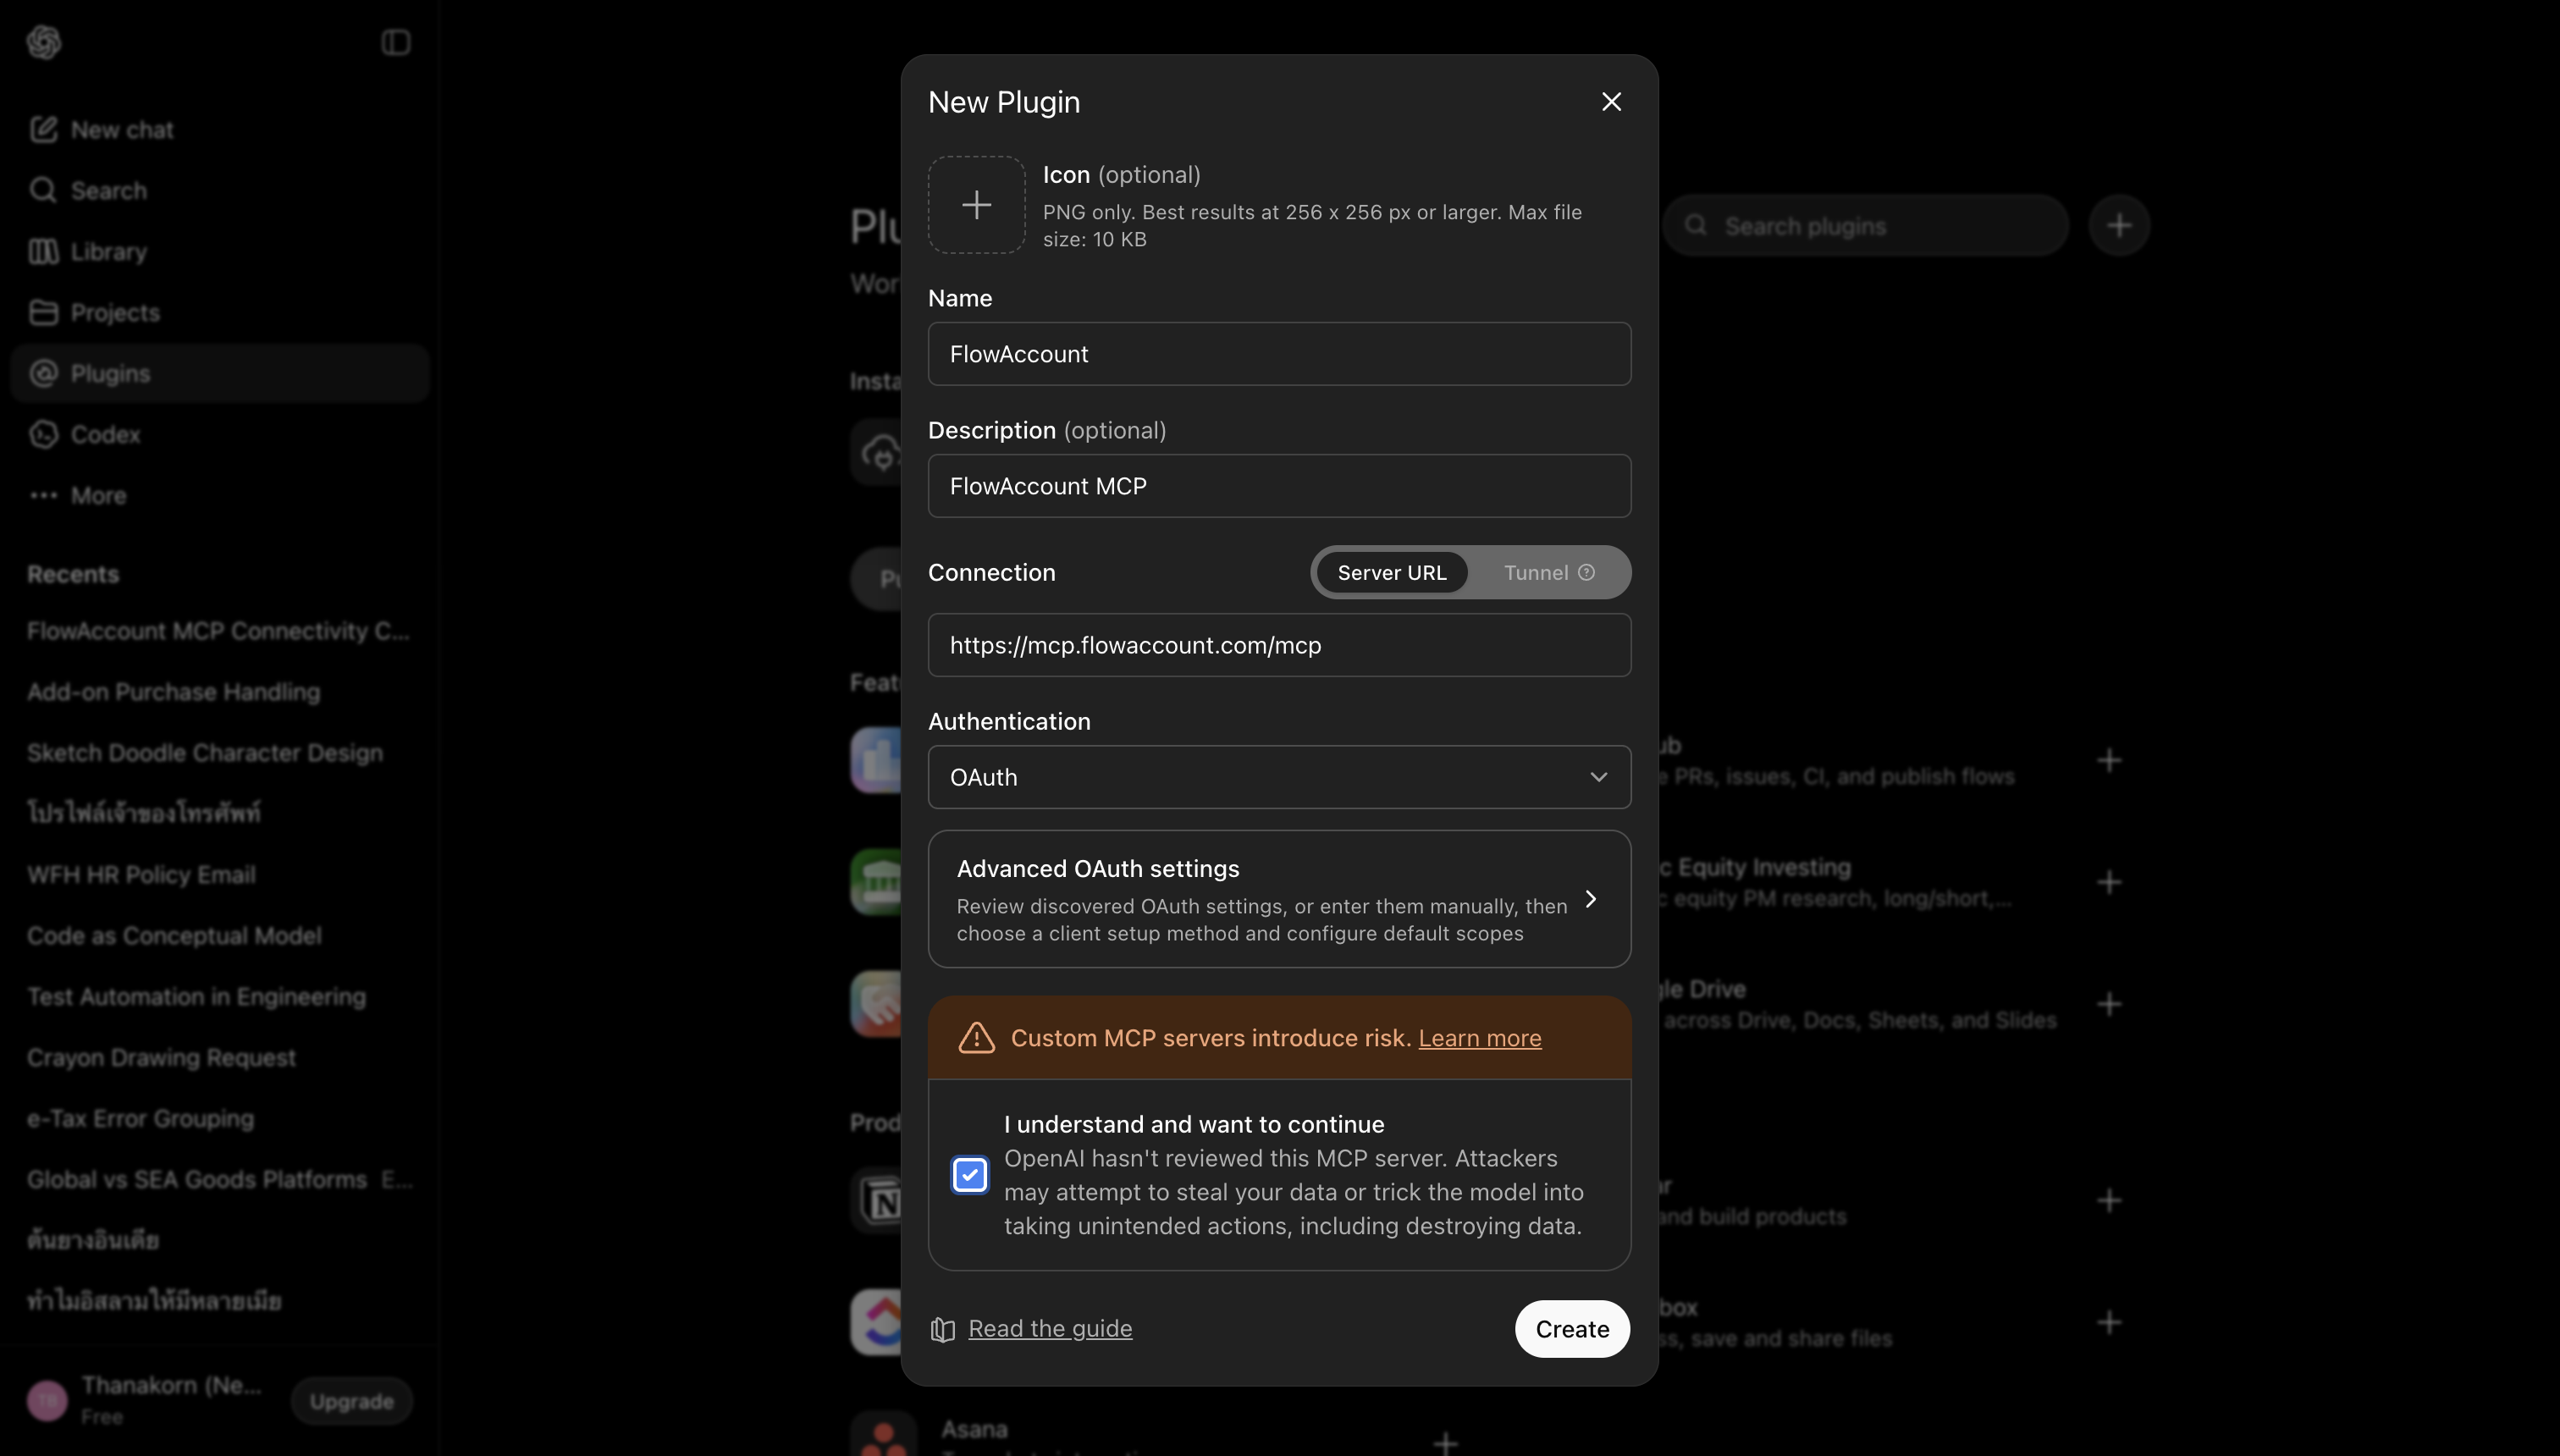Switch connection to Tunnel
This screenshot has height=1456, width=2560.
click(x=1548, y=572)
